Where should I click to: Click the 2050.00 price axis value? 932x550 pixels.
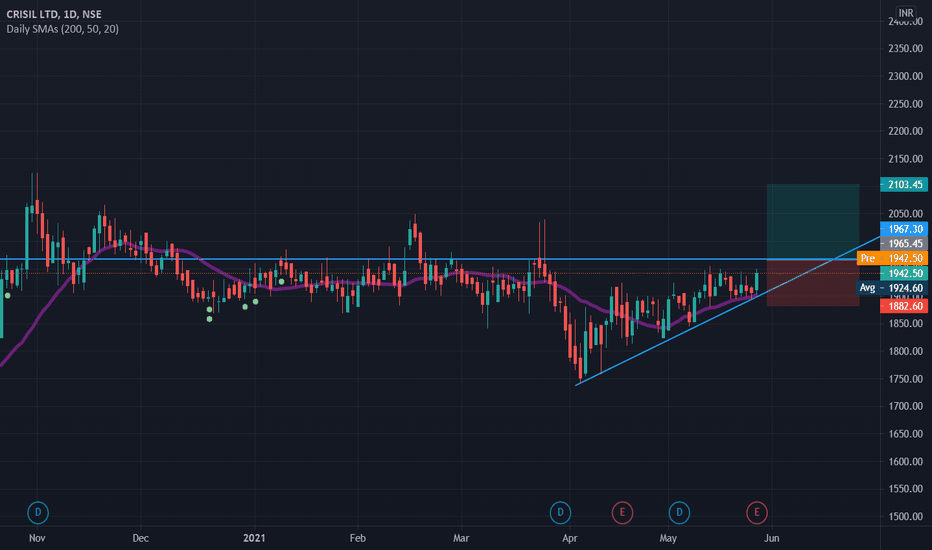click(x=905, y=213)
